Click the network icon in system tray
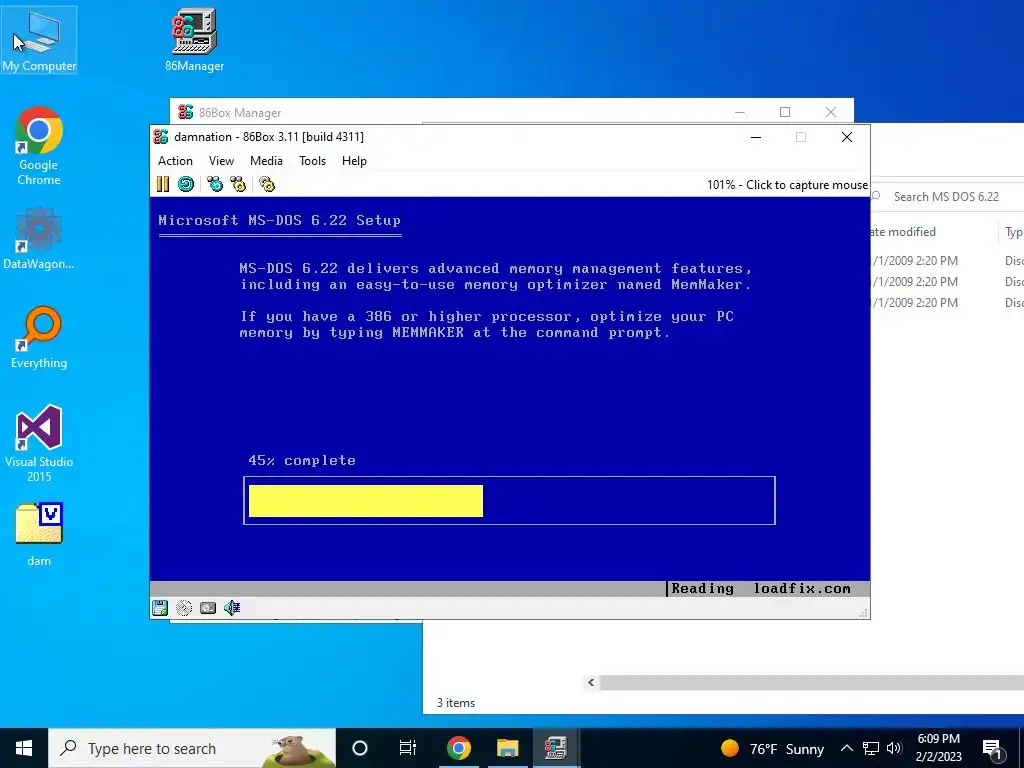This screenshot has height=768, width=1024. [871, 748]
